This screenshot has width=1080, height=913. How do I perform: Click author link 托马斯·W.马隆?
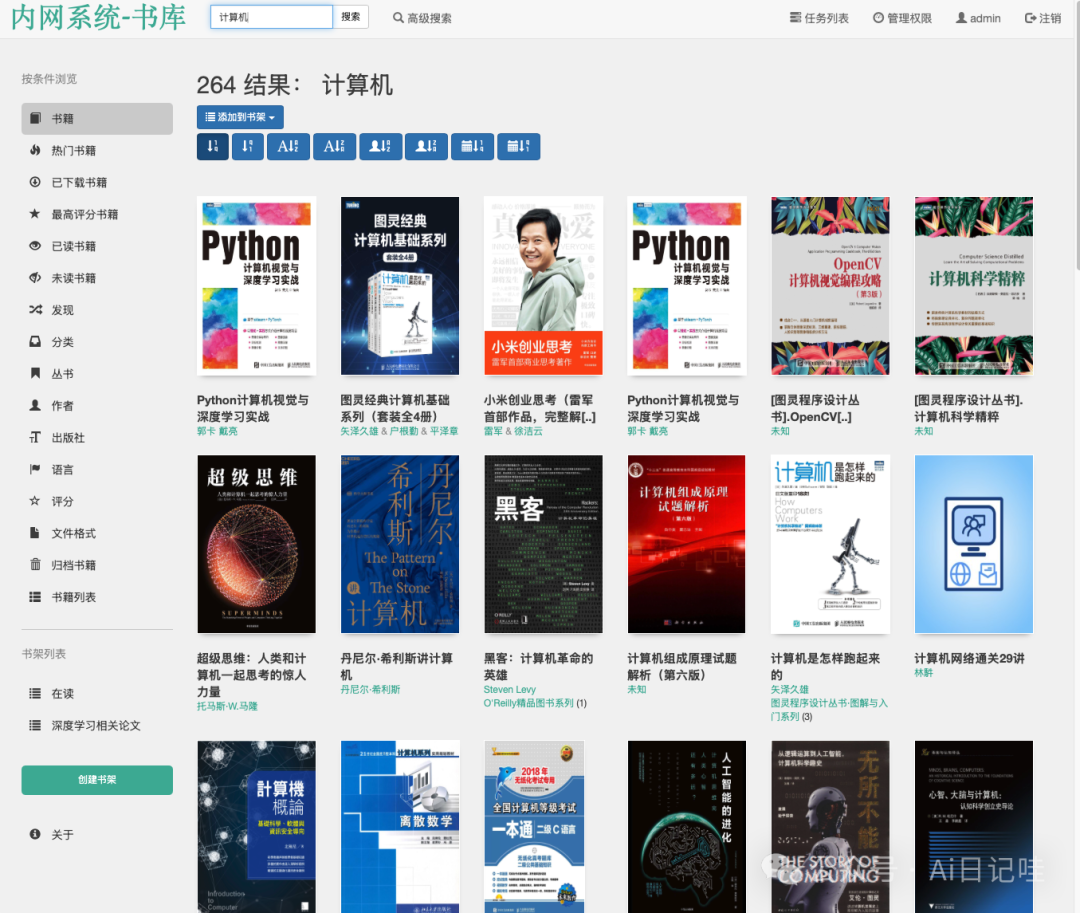(x=227, y=706)
